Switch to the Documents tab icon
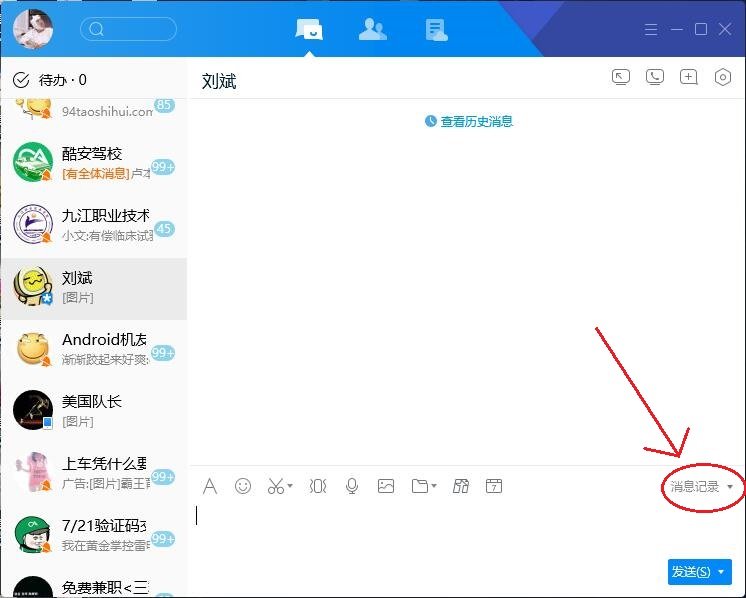This screenshot has width=746, height=598. 436,30
